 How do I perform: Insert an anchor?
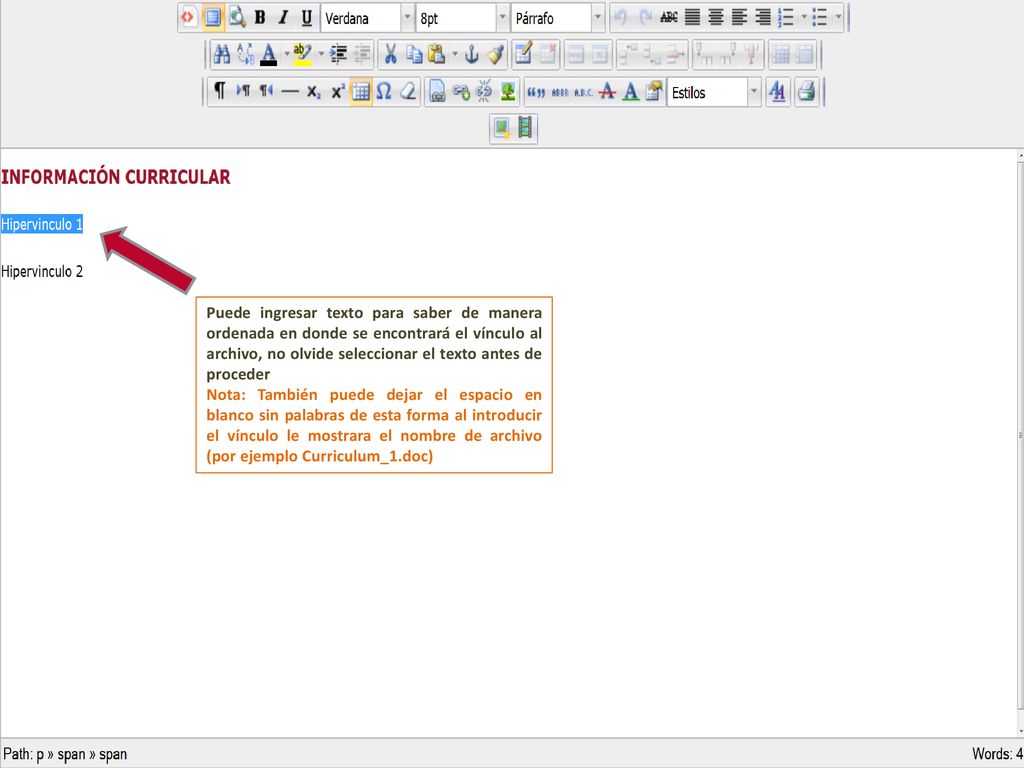[x=472, y=54]
